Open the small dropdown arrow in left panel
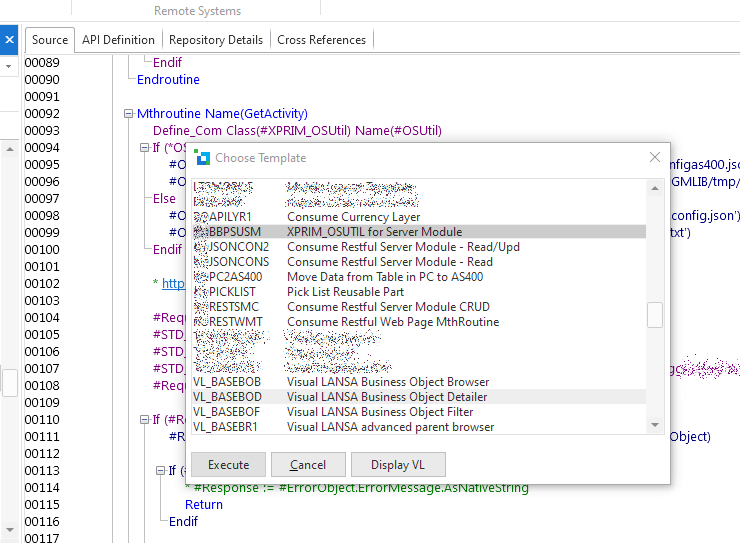The image size is (740, 543). (10, 66)
